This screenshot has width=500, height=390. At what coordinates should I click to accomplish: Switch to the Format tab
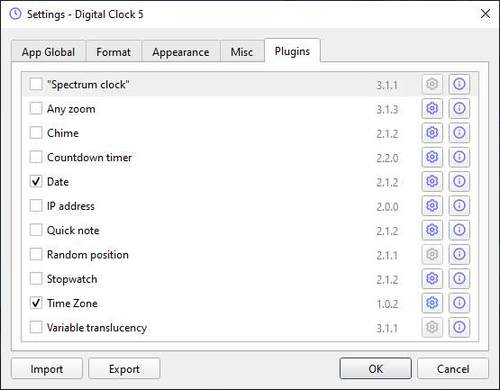click(x=113, y=52)
